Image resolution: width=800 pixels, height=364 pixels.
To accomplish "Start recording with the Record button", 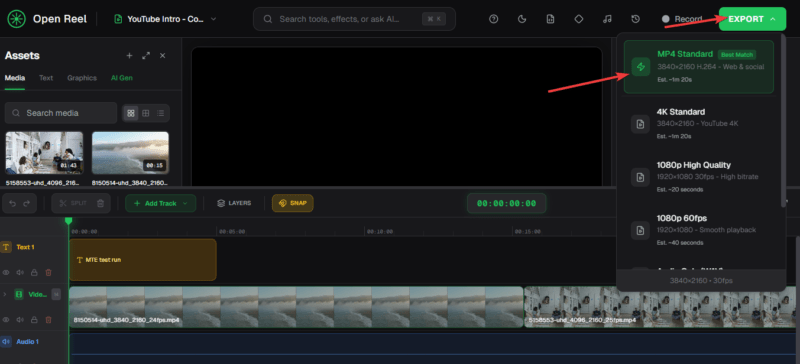I will click(x=682, y=19).
